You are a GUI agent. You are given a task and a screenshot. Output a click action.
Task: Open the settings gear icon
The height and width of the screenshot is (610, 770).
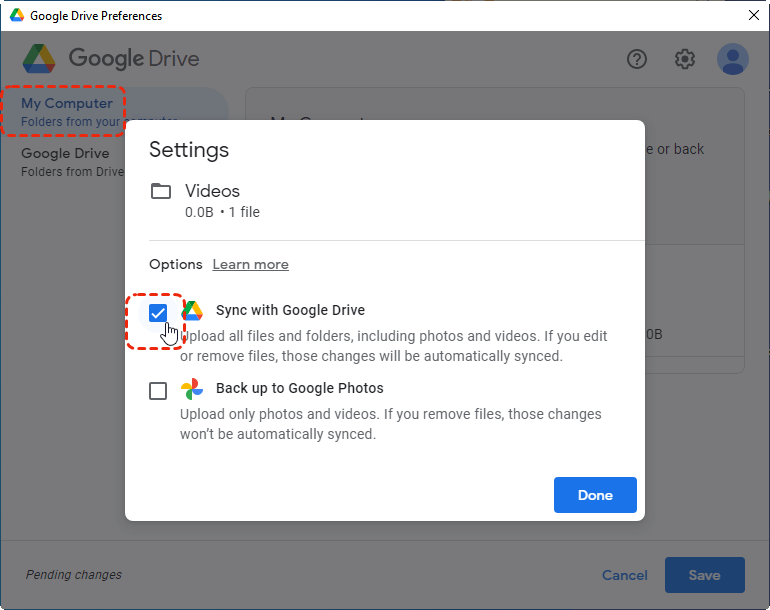(x=685, y=59)
